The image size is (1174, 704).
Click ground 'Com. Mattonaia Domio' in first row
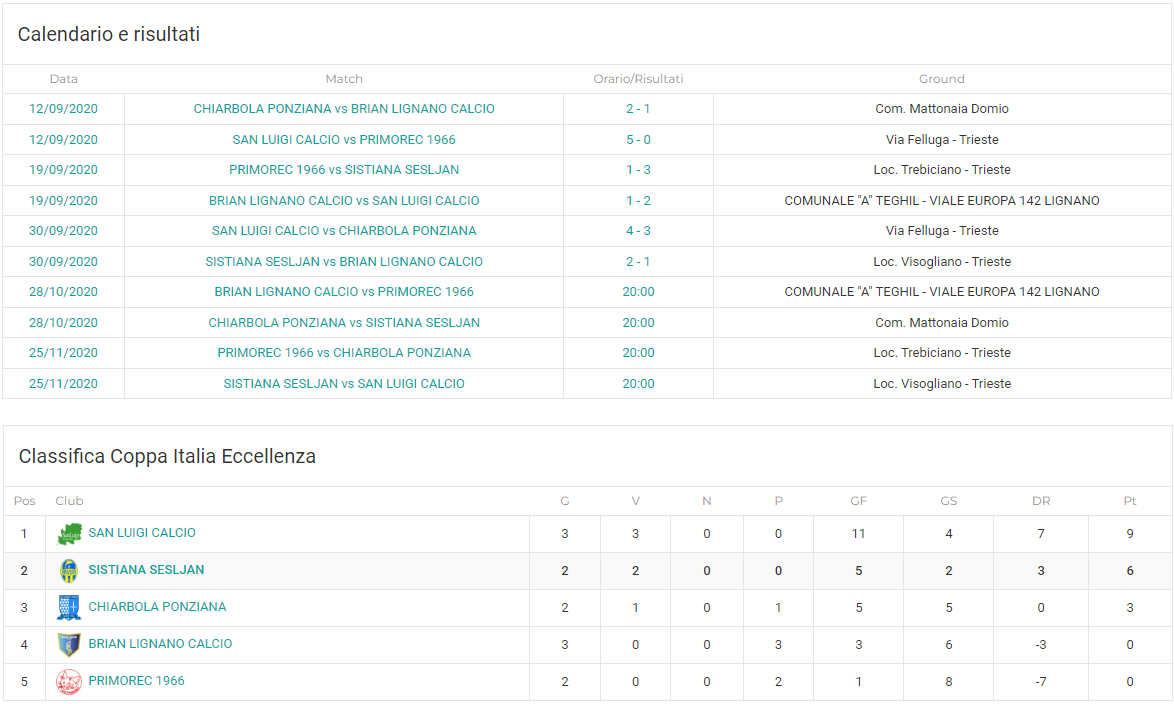[942, 109]
